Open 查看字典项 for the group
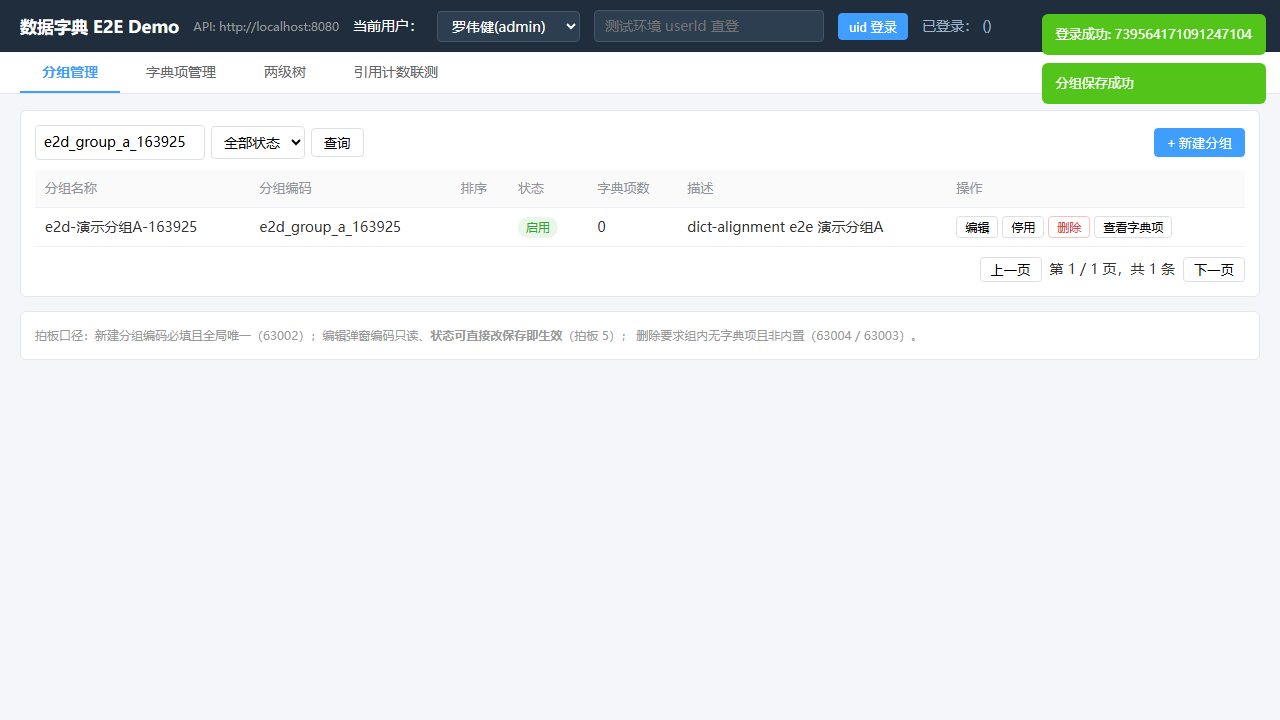1280x720 pixels. (x=1133, y=227)
